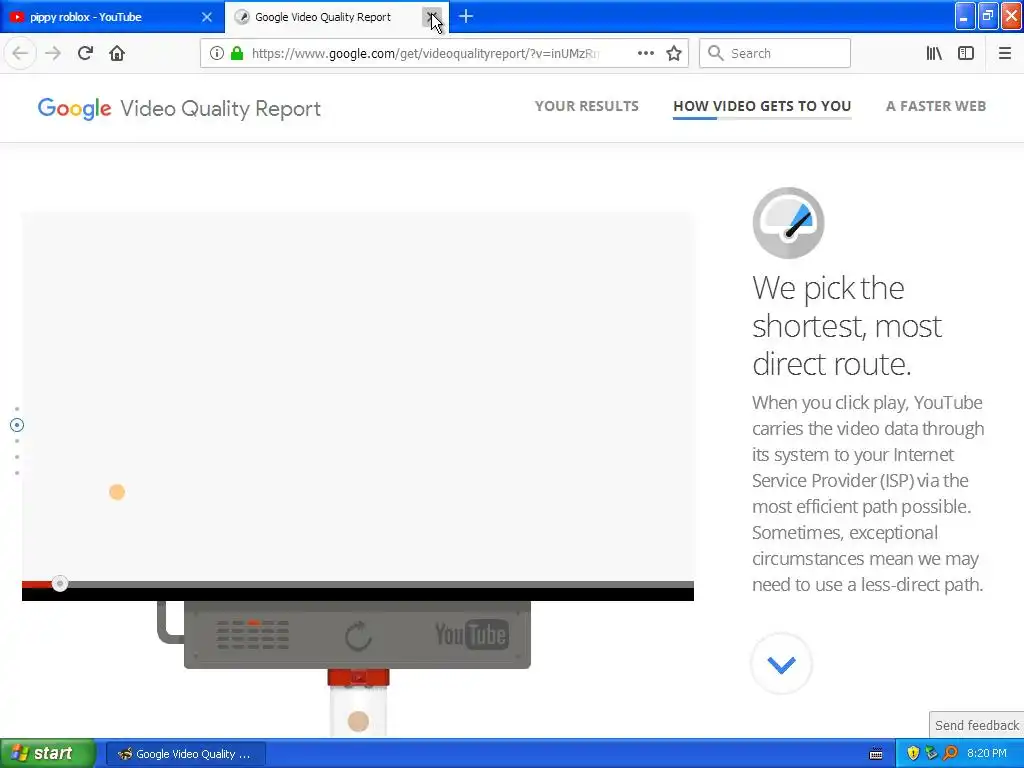This screenshot has height=768, width=1024.
Task: Open the Firefox home page
Action: (117, 53)
